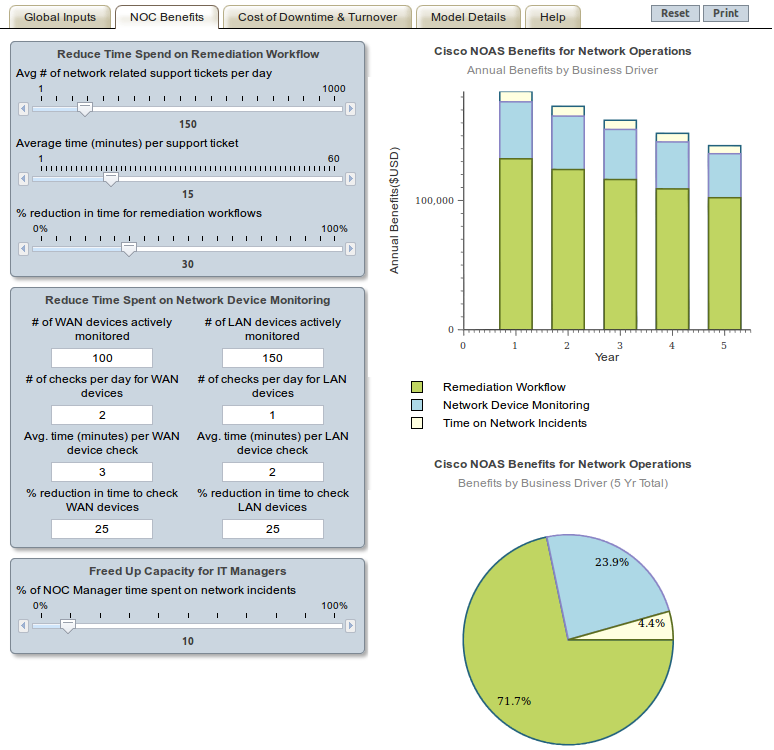The width and height of the screenshot is (774, 750).
Task: Click the Remediation Workflow legend swatch
Action: [x=417, y=387]
